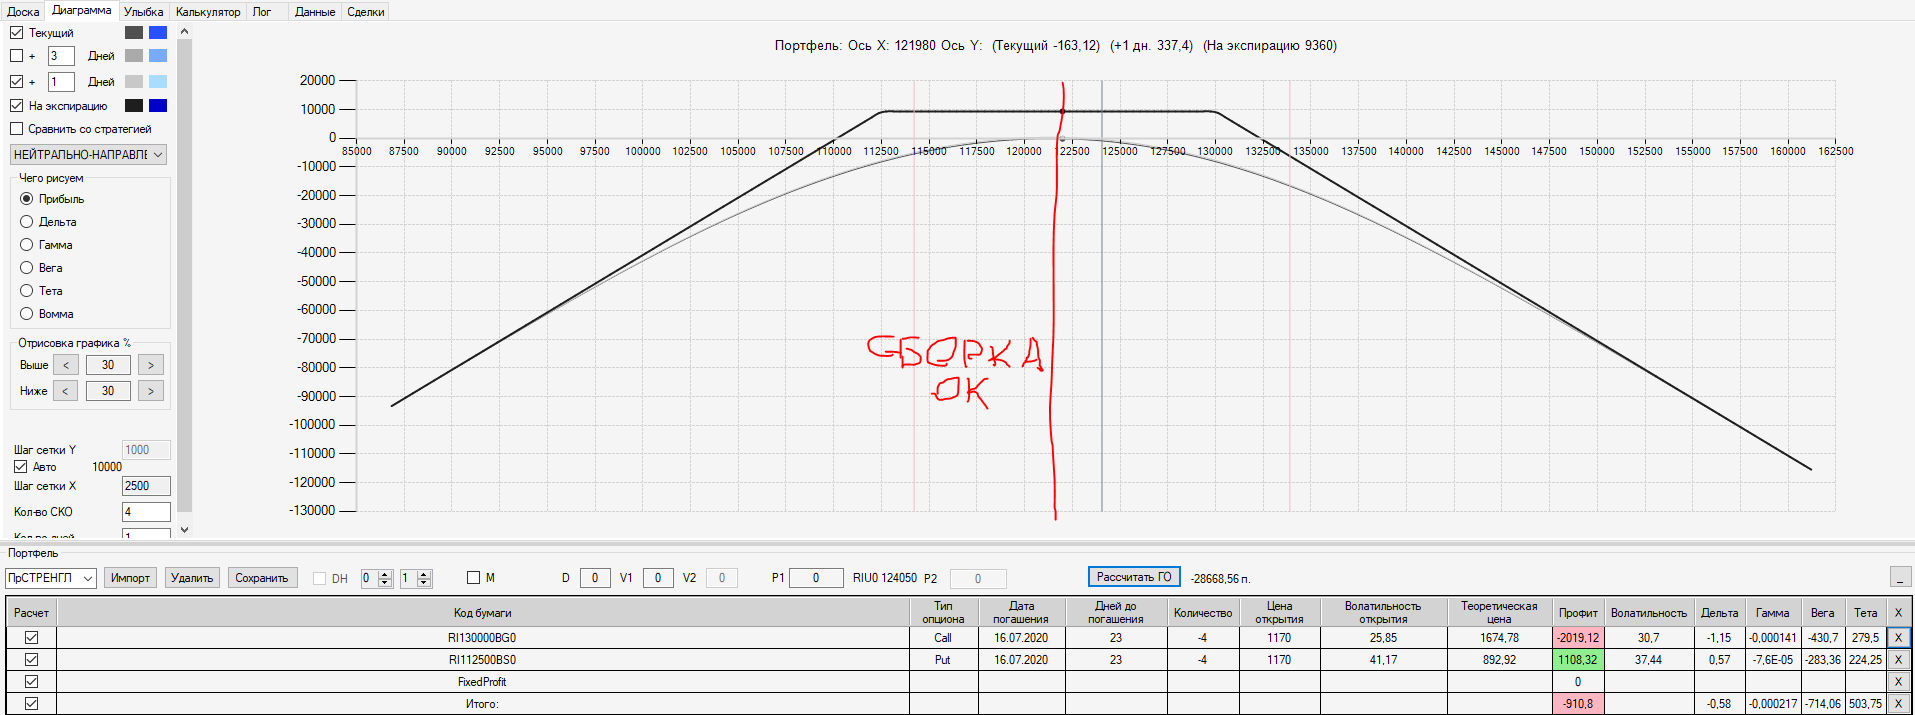Enable the M checkbox
This screenshot has width=1915, height=715.
tap(474, 578)
